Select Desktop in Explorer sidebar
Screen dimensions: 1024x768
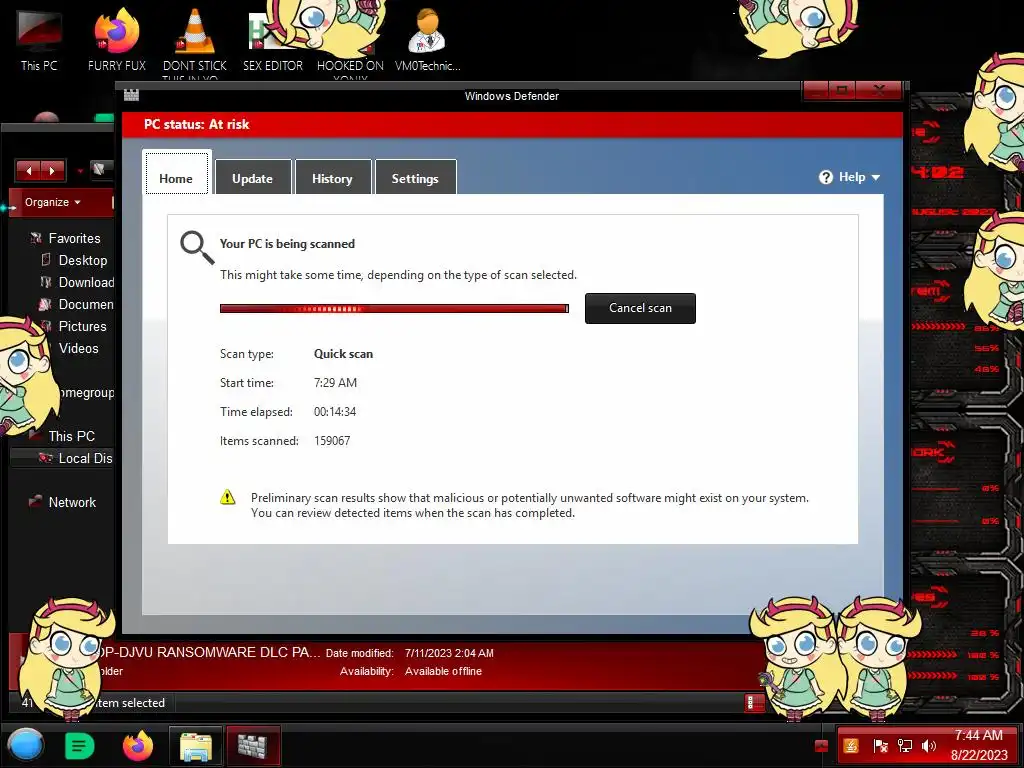click(x=83, y=261)
